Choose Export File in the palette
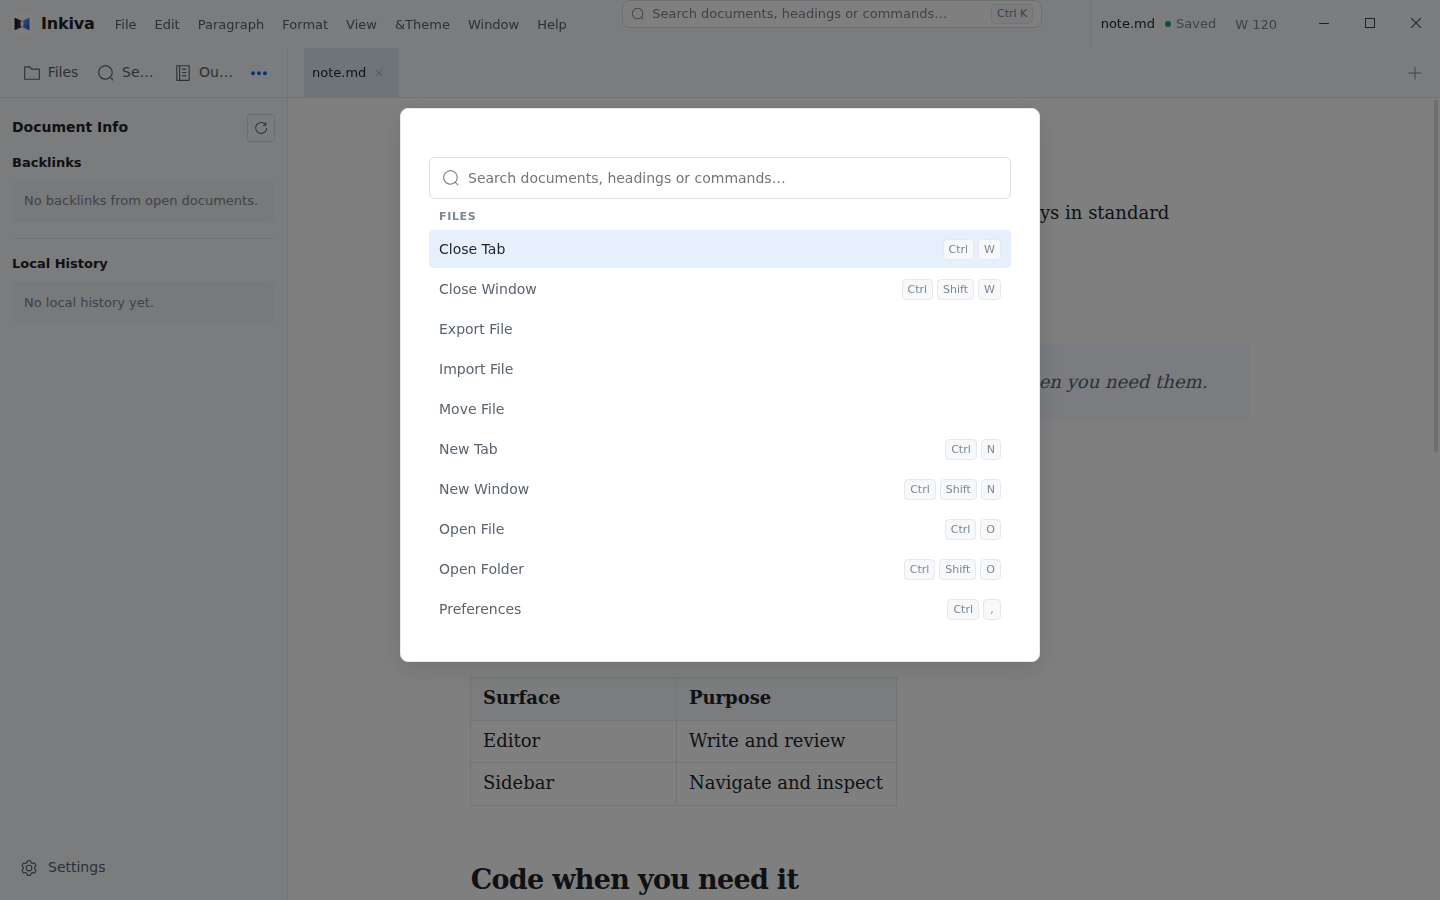1440x900 pixels. click(720, 329)
